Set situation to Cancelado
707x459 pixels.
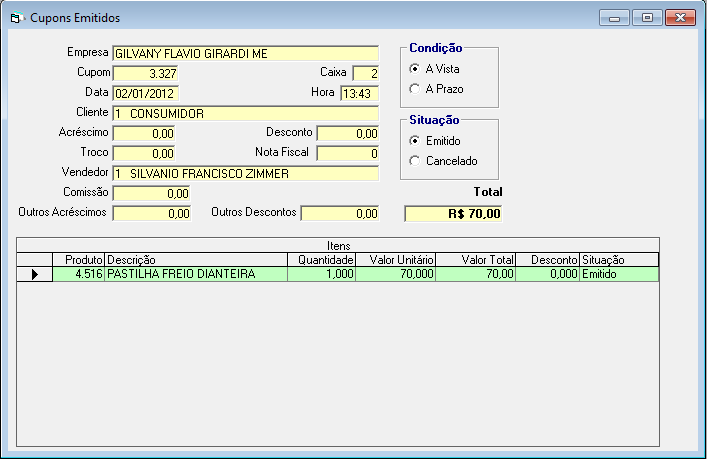[415, 161]
